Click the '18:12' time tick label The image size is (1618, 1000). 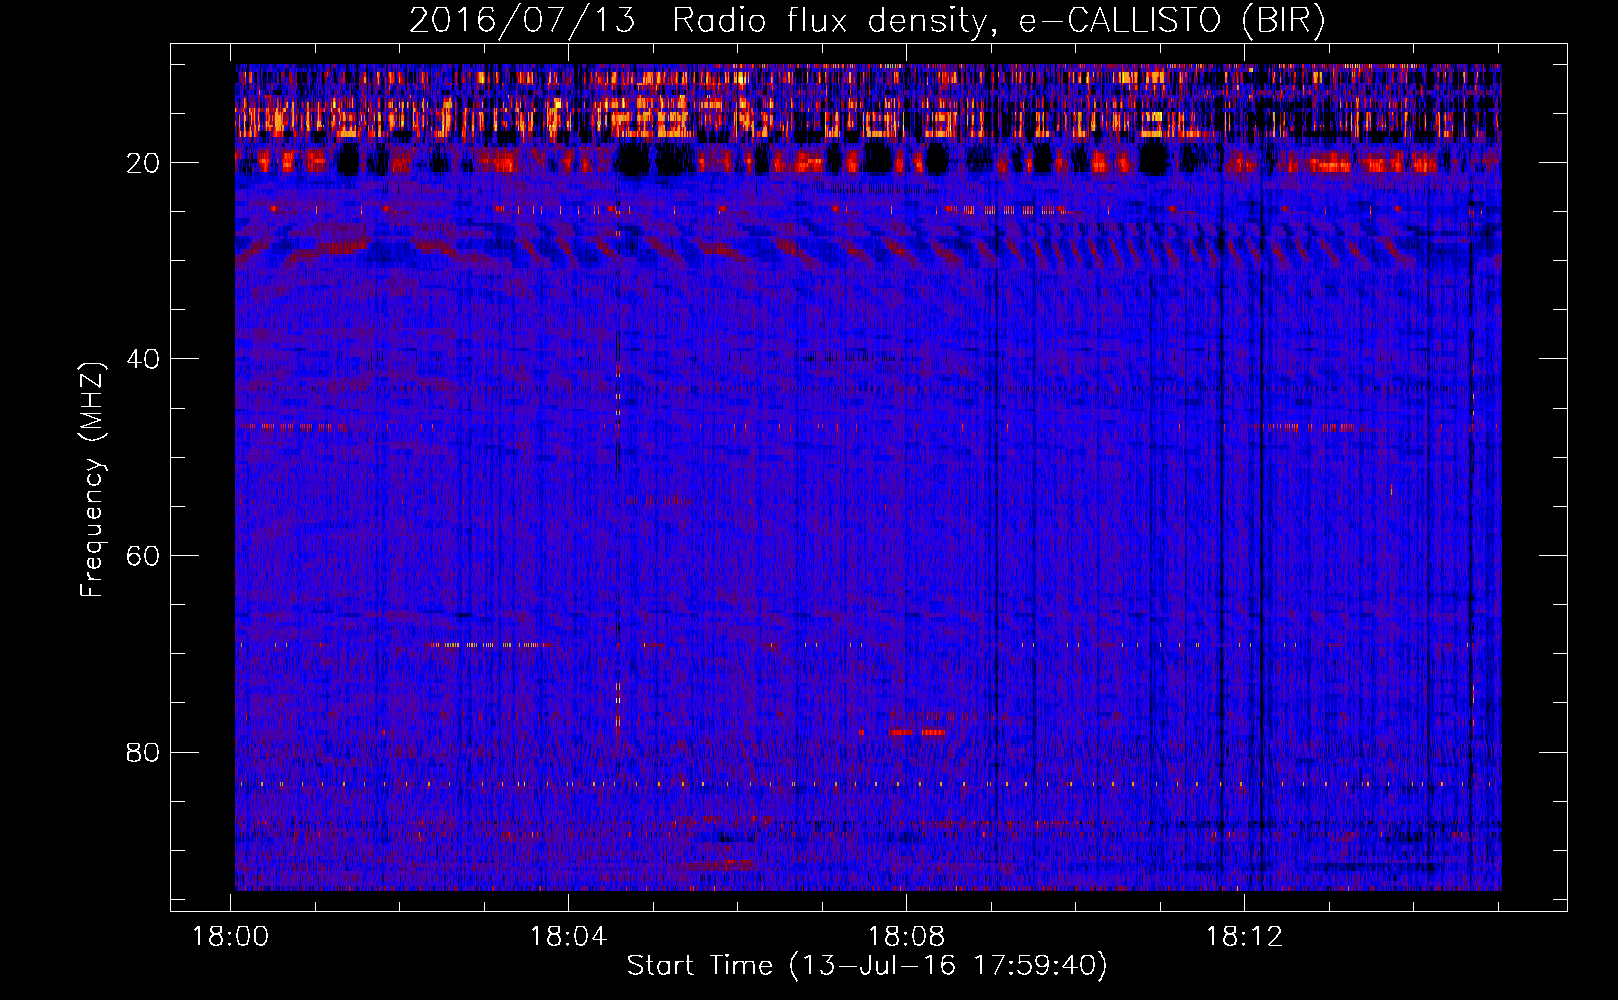pyautogui.click(x=1244, y=937)
